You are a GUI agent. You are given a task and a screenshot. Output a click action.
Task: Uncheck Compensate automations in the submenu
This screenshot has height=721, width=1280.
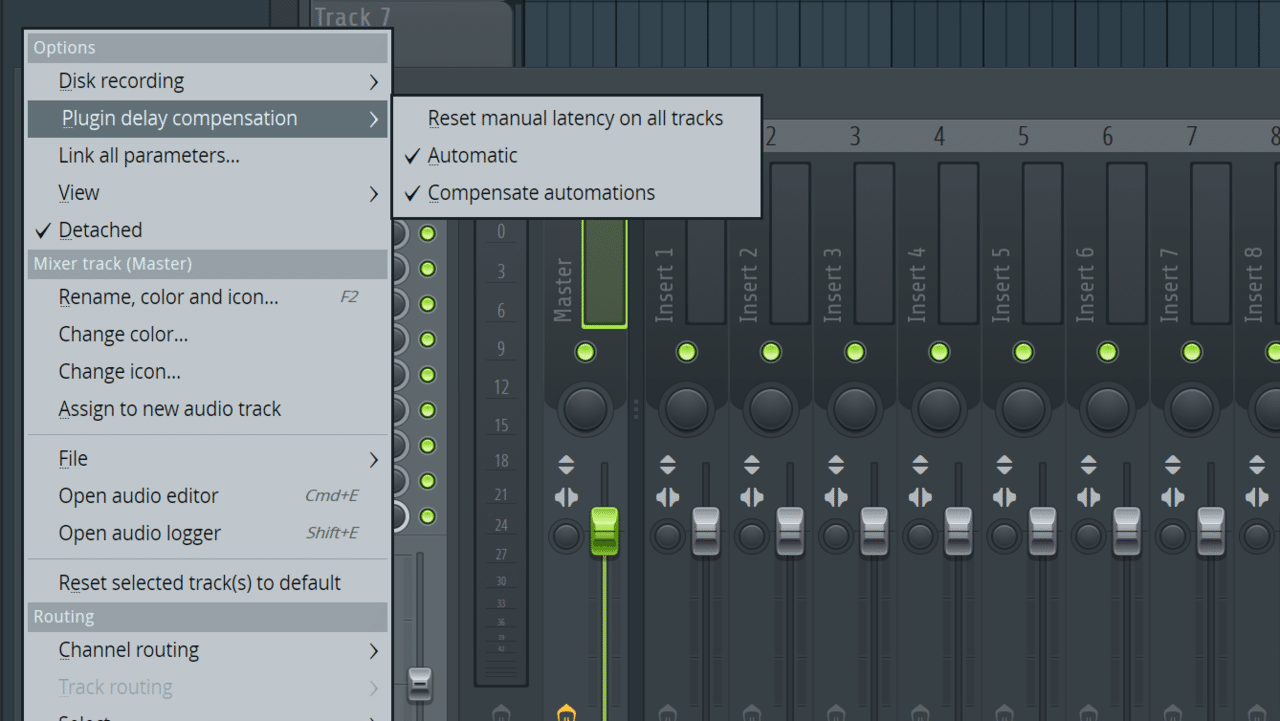pos(540,193)
